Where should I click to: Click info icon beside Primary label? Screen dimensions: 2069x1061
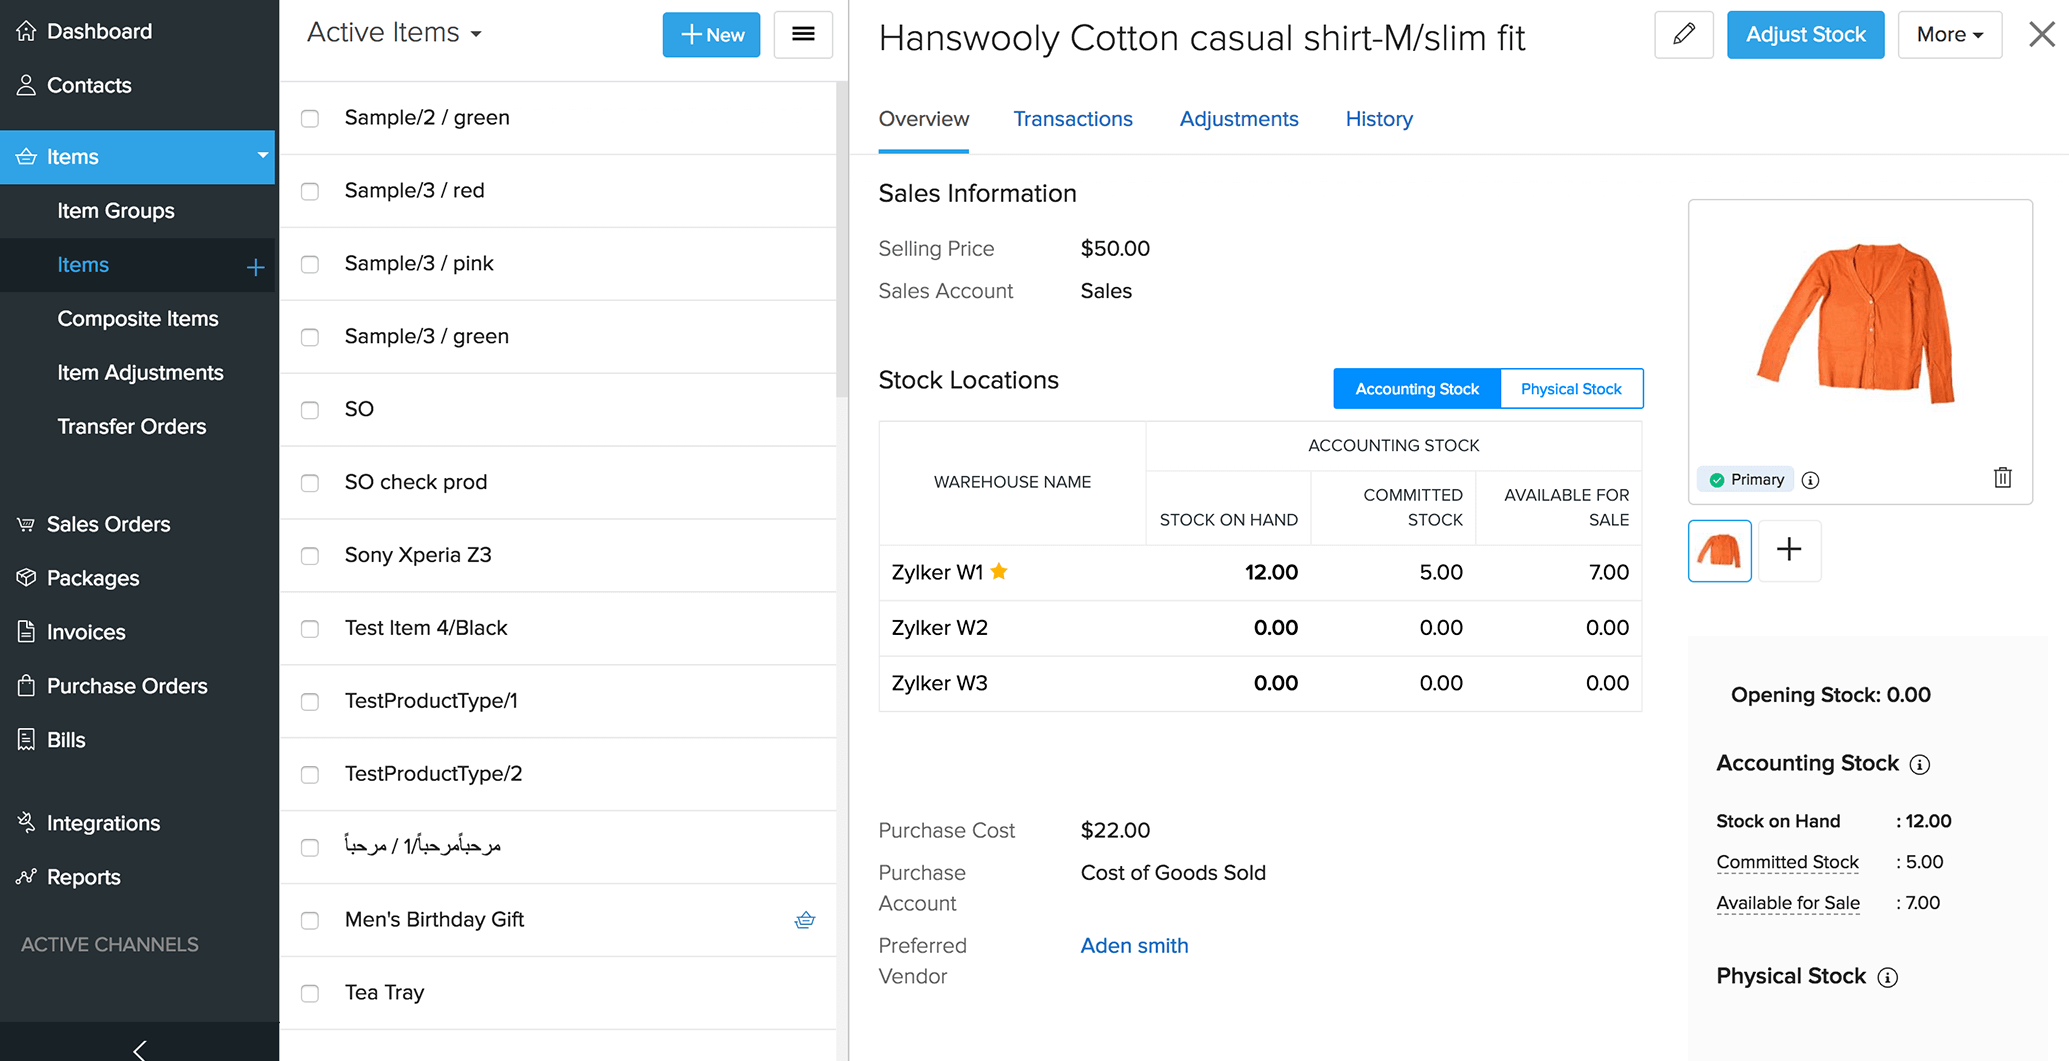1811,480
